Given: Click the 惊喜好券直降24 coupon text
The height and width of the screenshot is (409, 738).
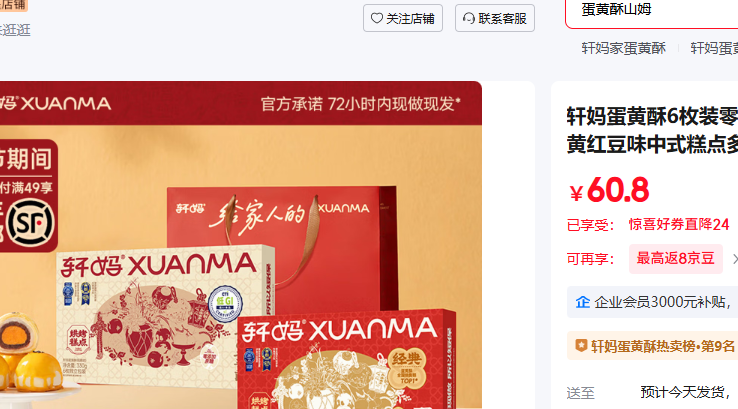Looking at the screenshot, I should [679, 225].
